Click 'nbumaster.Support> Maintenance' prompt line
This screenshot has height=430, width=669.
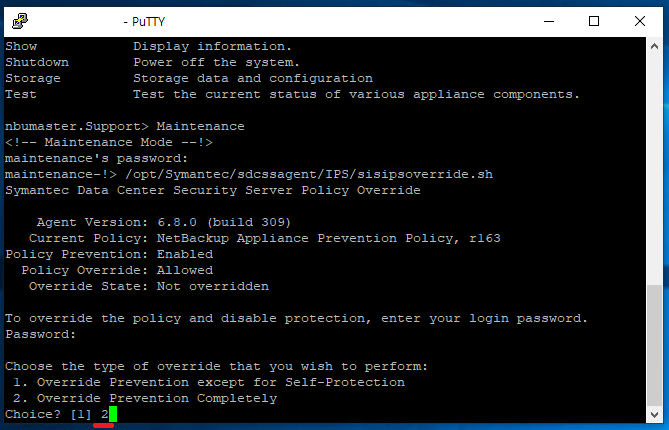pos(125,126)
